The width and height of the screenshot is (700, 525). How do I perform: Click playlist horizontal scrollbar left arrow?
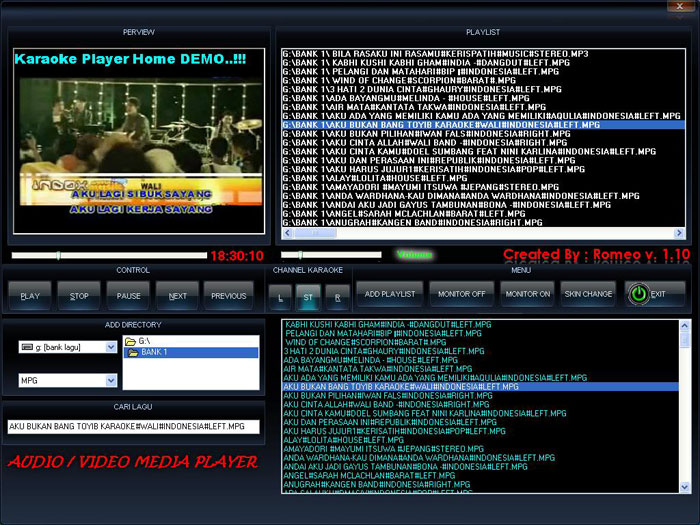288,233
